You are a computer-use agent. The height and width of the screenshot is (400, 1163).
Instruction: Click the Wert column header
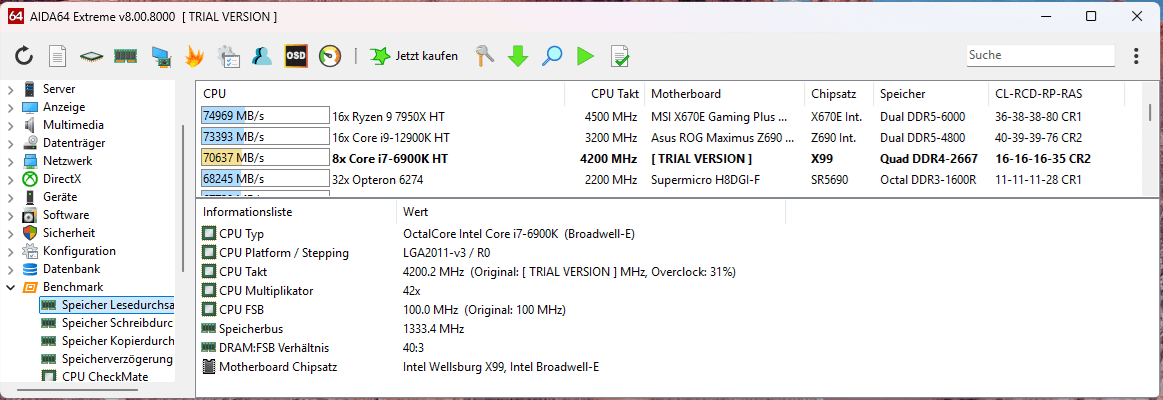(590, 212)
